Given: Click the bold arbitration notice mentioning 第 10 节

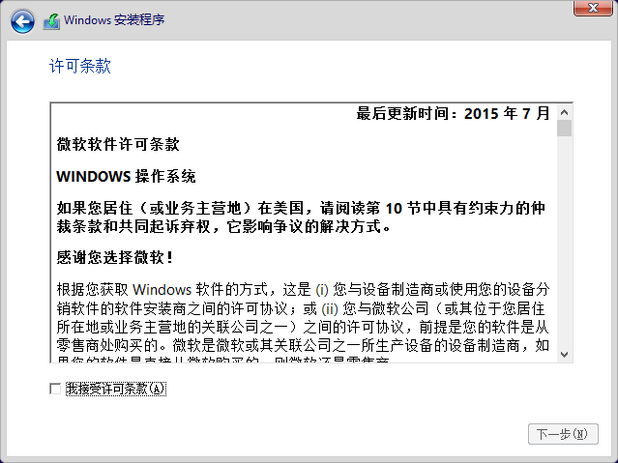Looking at the screenshot, I should point(301,217).
